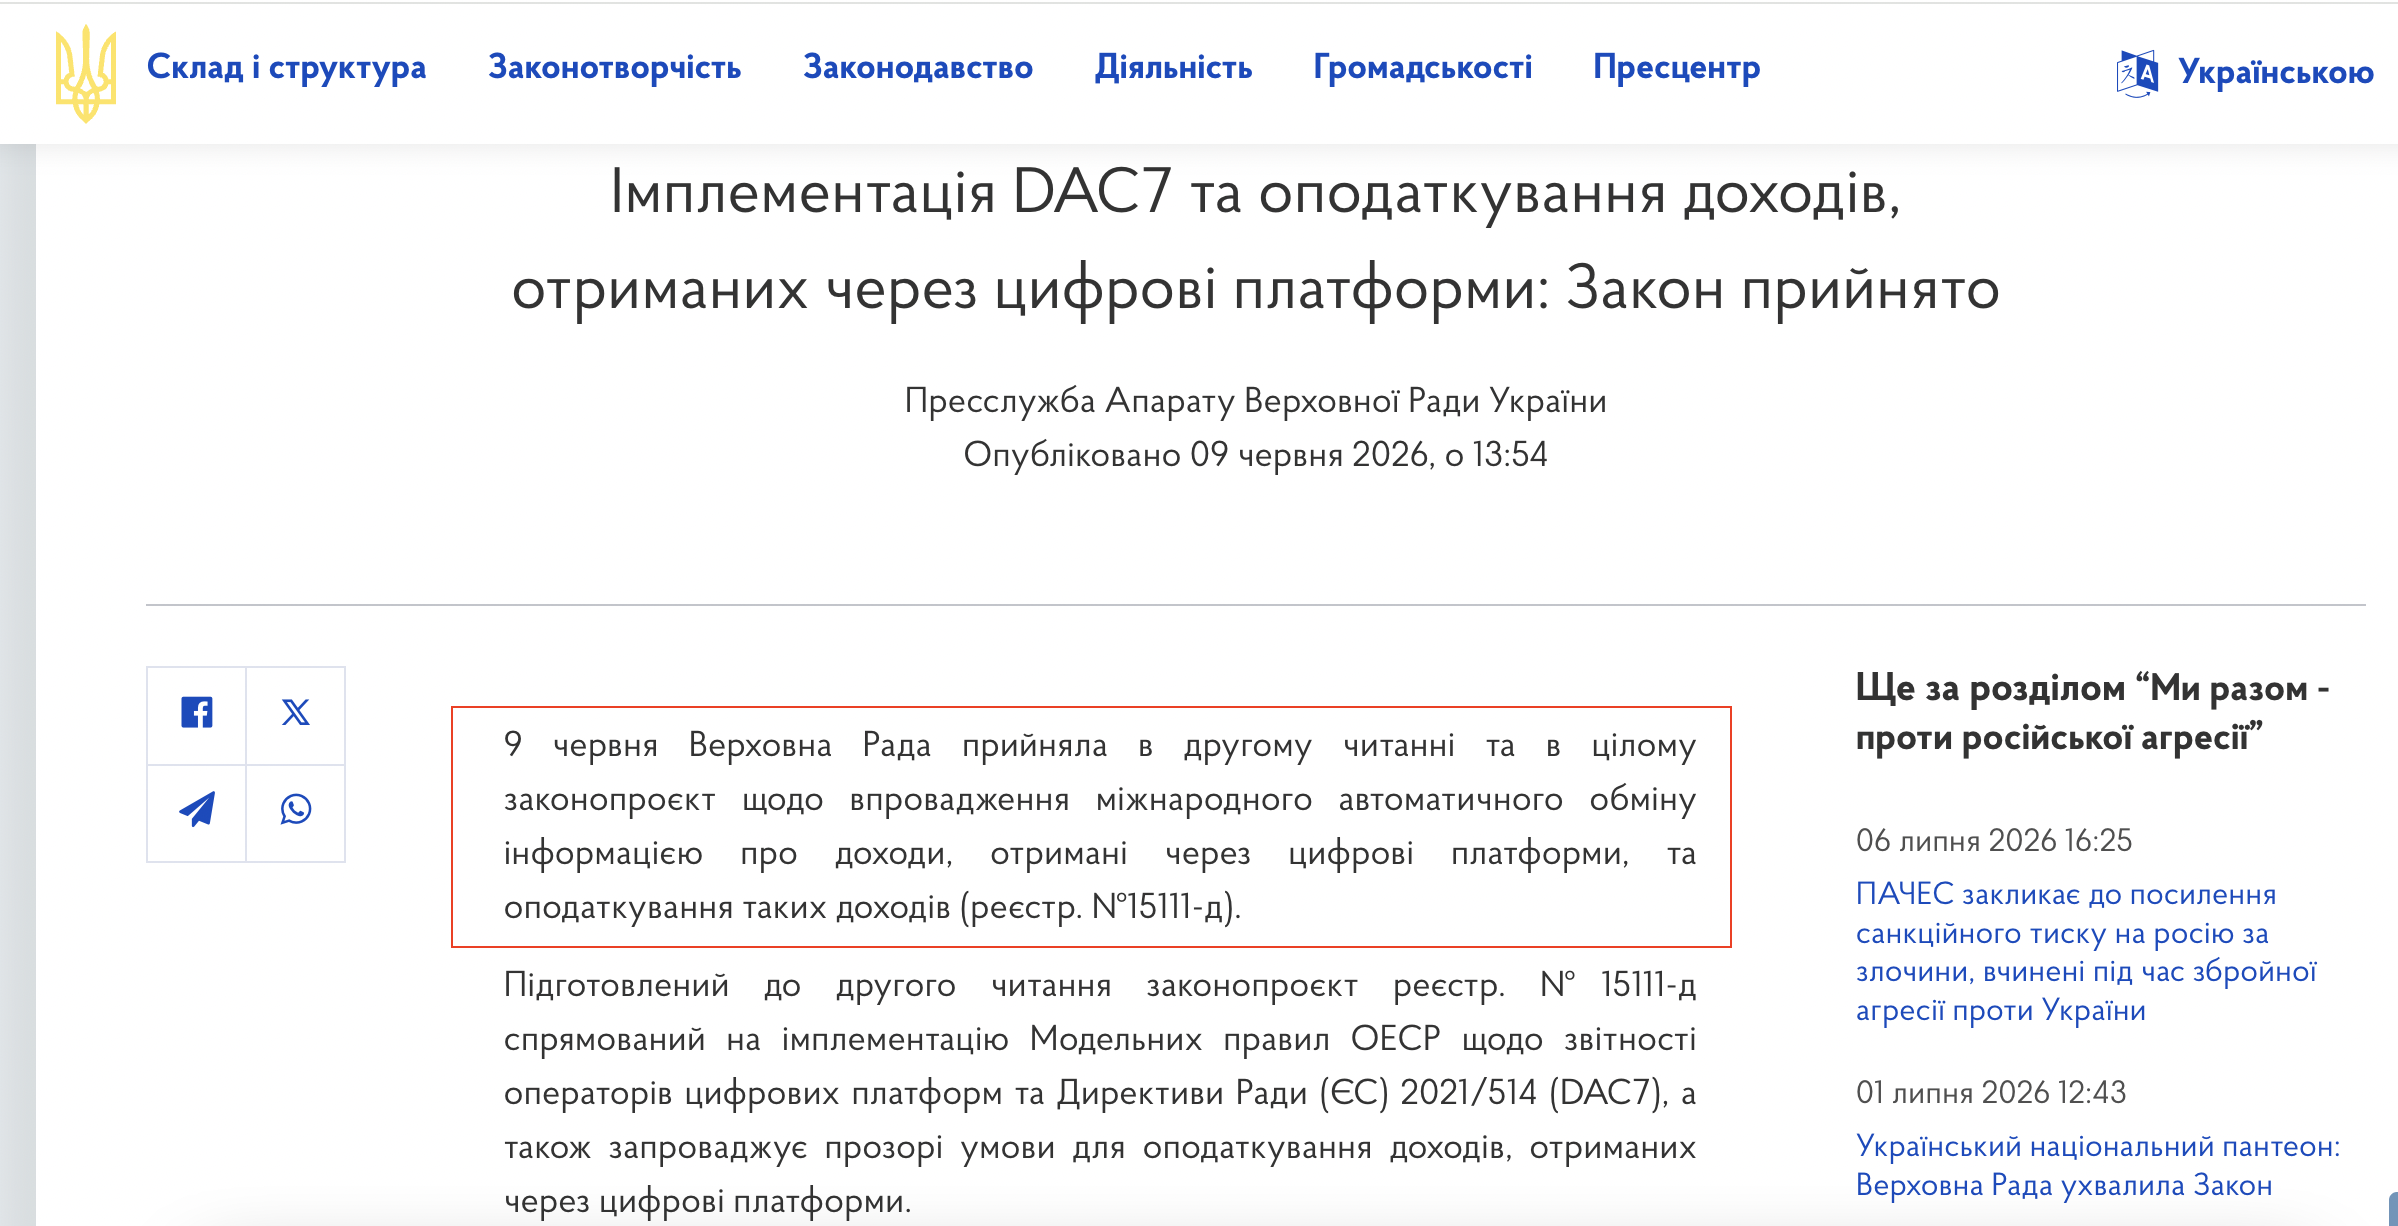The width and height of the screenshot is (2398, 1226).
Task: Open the Законотворчість menu
Action: [x=614, y=67]
